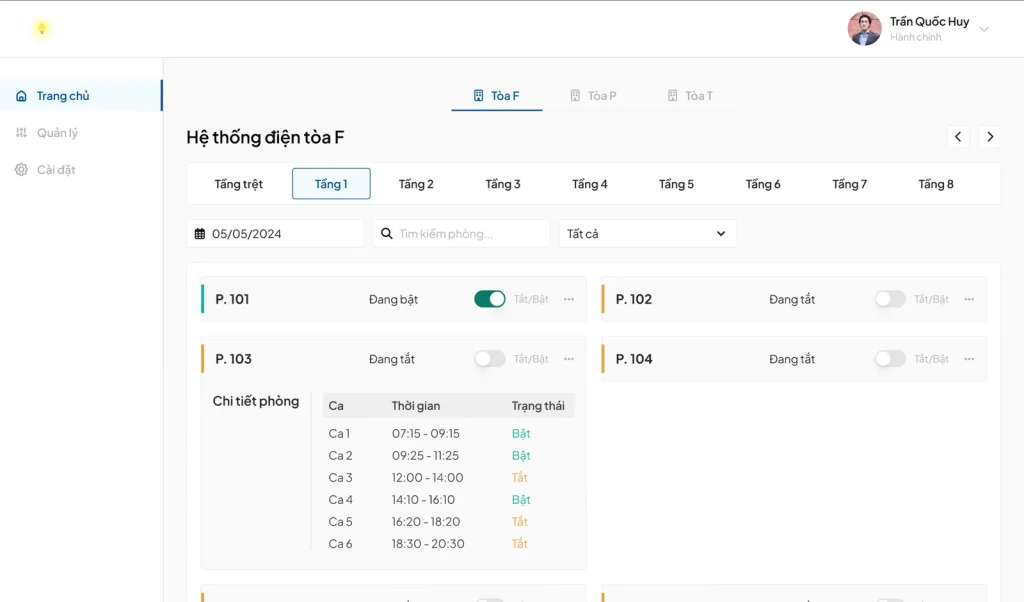Viewport: 1024px width, 602px height.
Task: Open the 'Tất cả' filter dropdown
Action: tap(647, 234)
